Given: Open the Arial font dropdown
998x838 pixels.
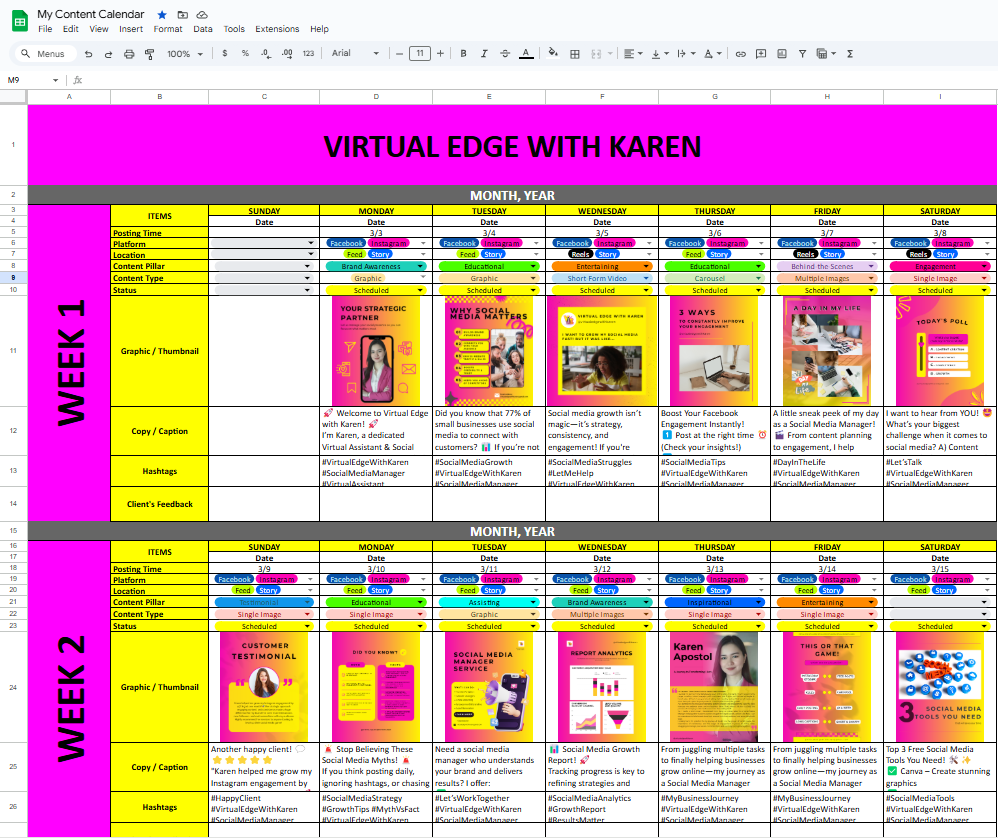Looking at the screenshot, I should 355,53.
